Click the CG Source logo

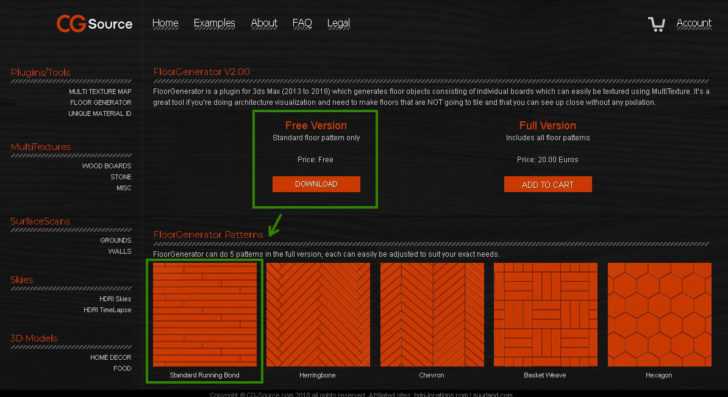tap(94, 24)
